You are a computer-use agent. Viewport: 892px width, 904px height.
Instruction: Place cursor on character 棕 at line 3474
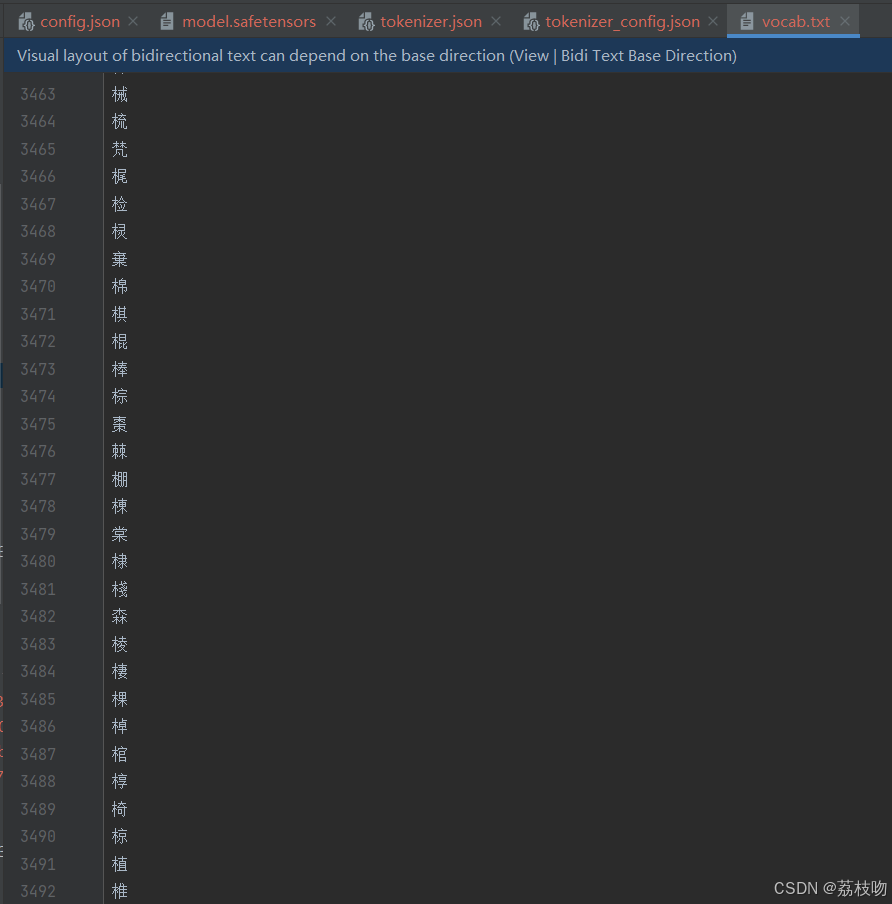tap(119, 397)
